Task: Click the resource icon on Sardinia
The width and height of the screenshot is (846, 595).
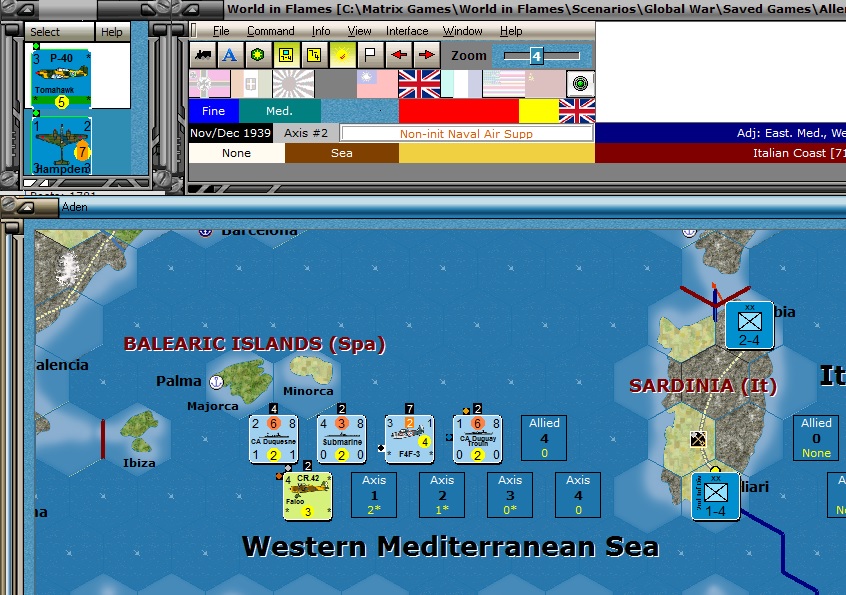Action: 698,439
